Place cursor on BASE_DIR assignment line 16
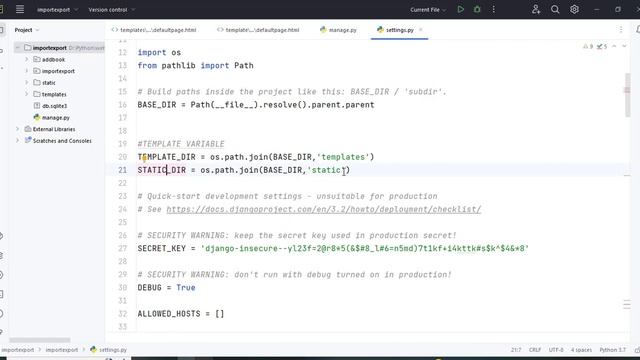The height and width of the screenshot is (360, 640). [256, 105]
